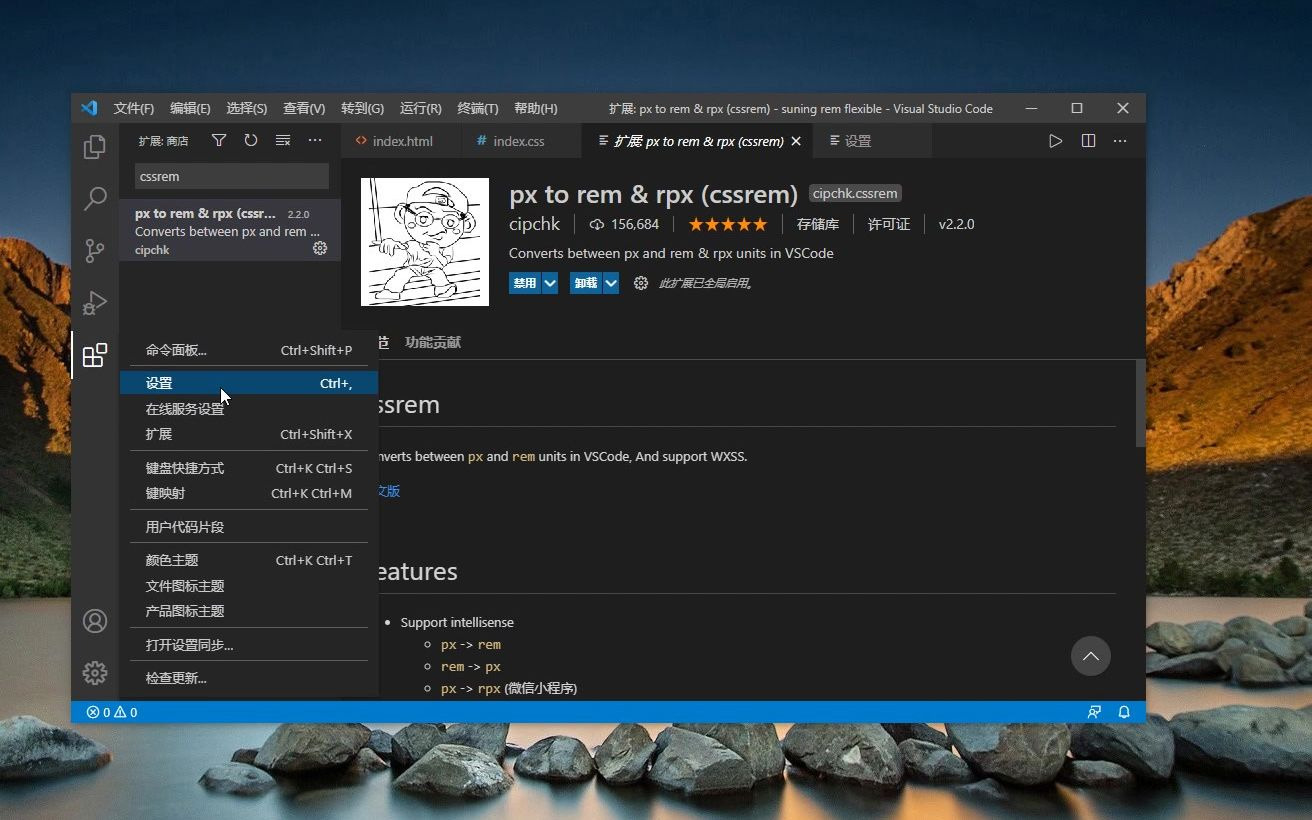Click gear icon next to uninstall button
This screenshot has width=1312, height=820.
pos(641,283)
